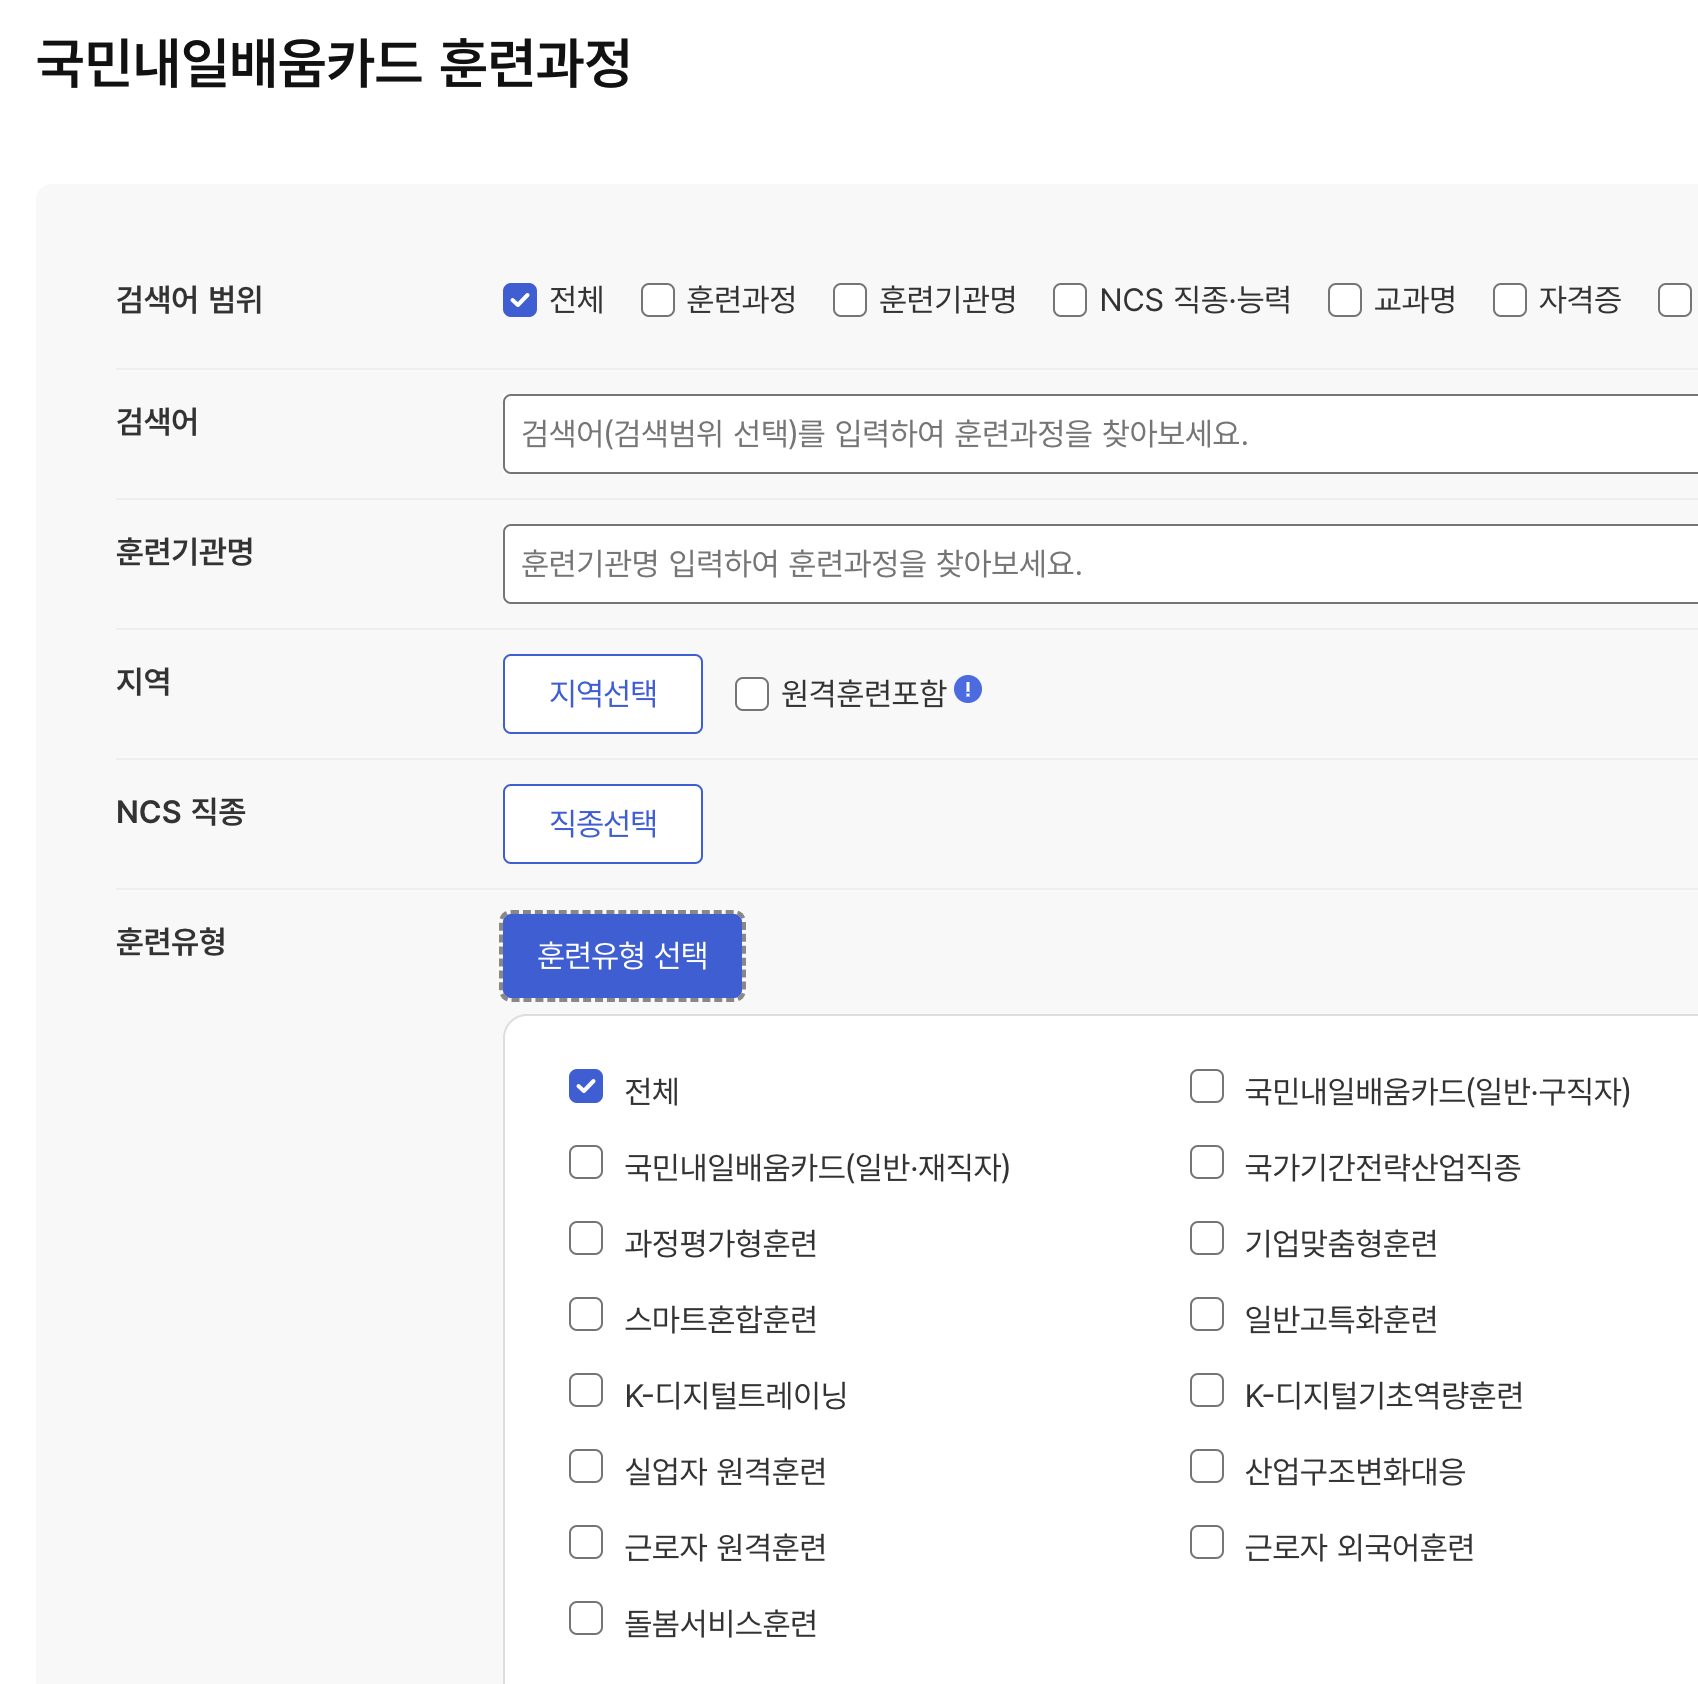Uncheck 전체 in 검색어 범위 row
1698x1684 pixels.
[x=520, y=300]
